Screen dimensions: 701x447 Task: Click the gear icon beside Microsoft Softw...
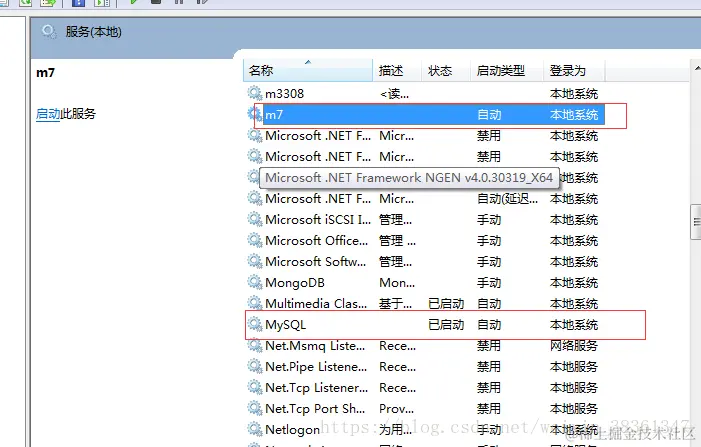255,261
